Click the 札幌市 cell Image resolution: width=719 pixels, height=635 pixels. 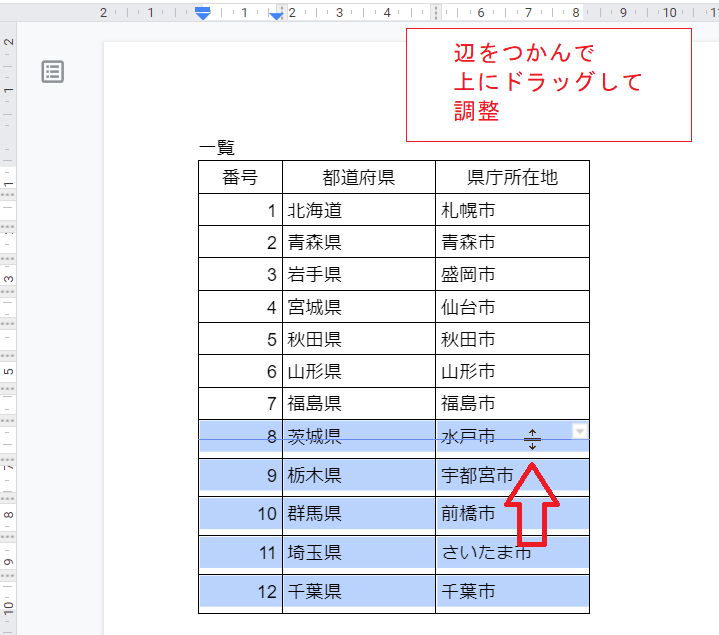512,210
